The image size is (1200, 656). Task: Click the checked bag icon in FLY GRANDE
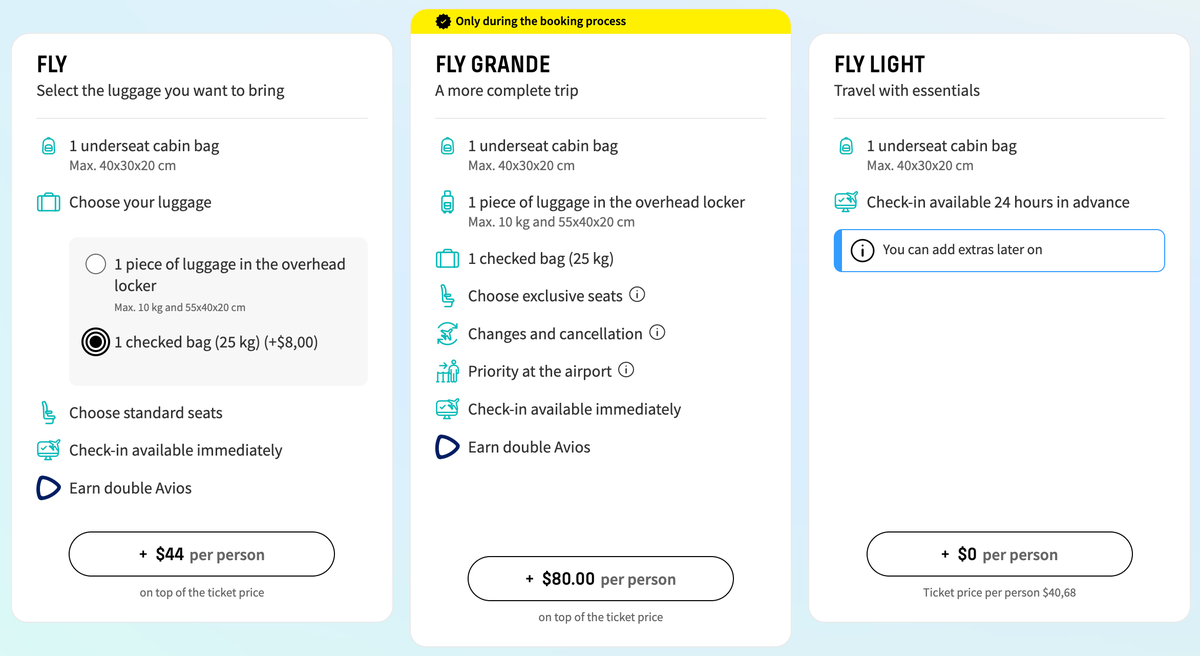pos(446,258)
